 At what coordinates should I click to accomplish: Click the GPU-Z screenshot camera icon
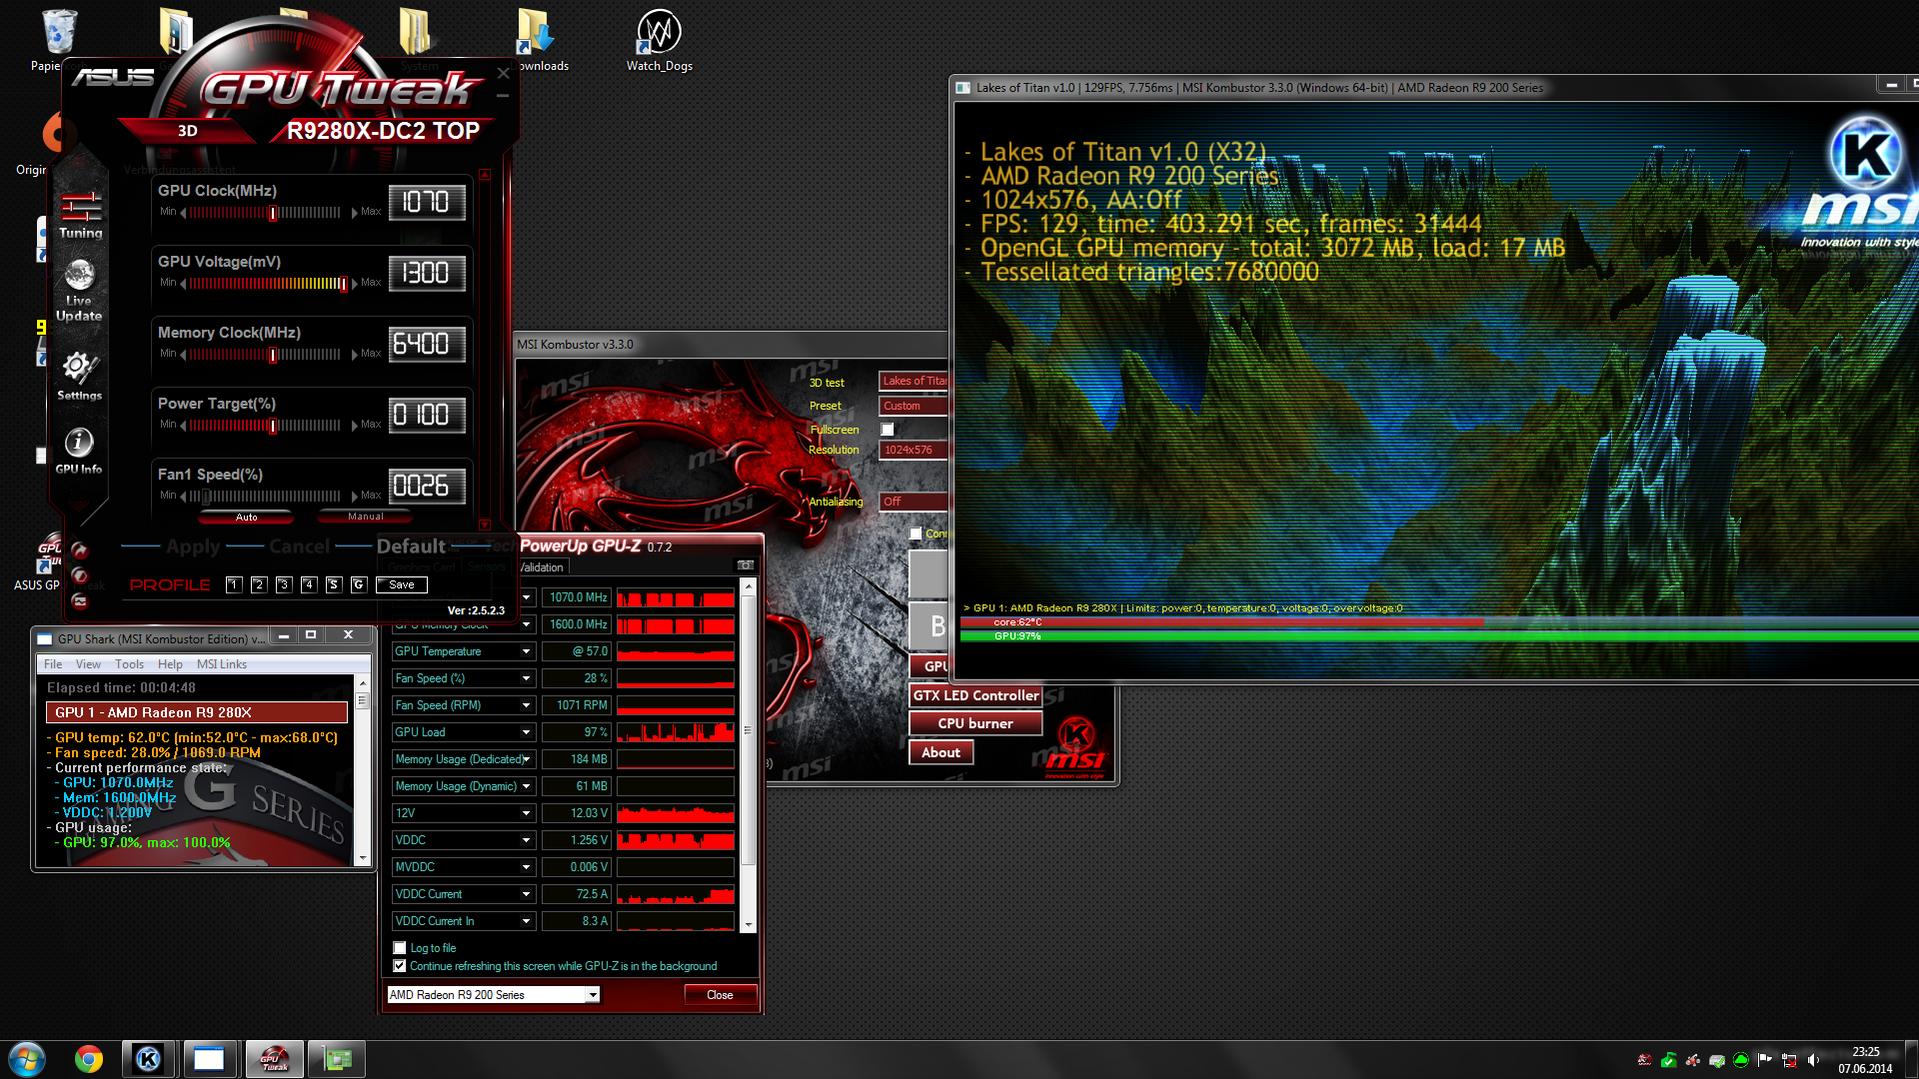(x=745, y=566)
